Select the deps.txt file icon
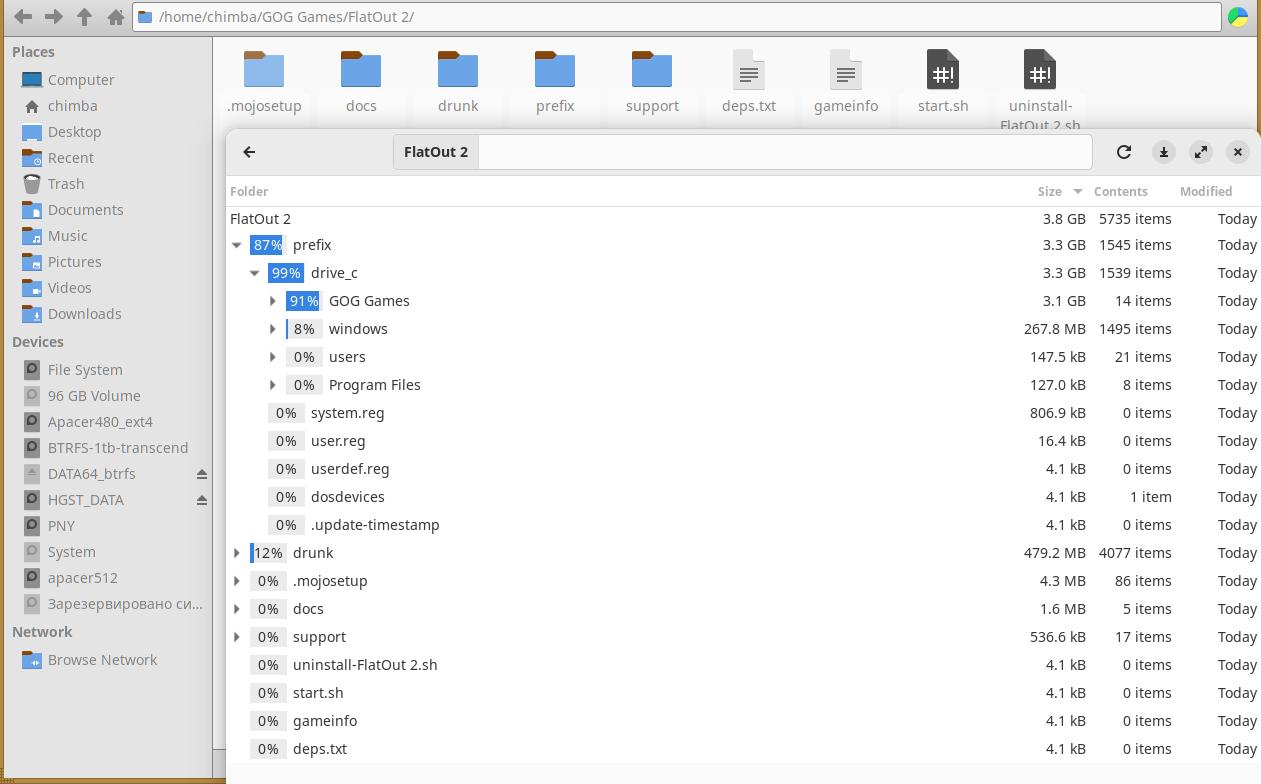 coord(749,70)
